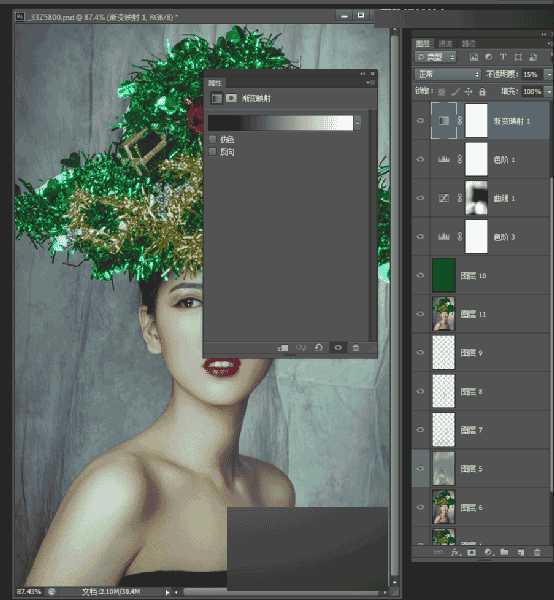Create a new fill or adjustment layer
Viewport: 554px width, 600px height.
tap(488, 552)
